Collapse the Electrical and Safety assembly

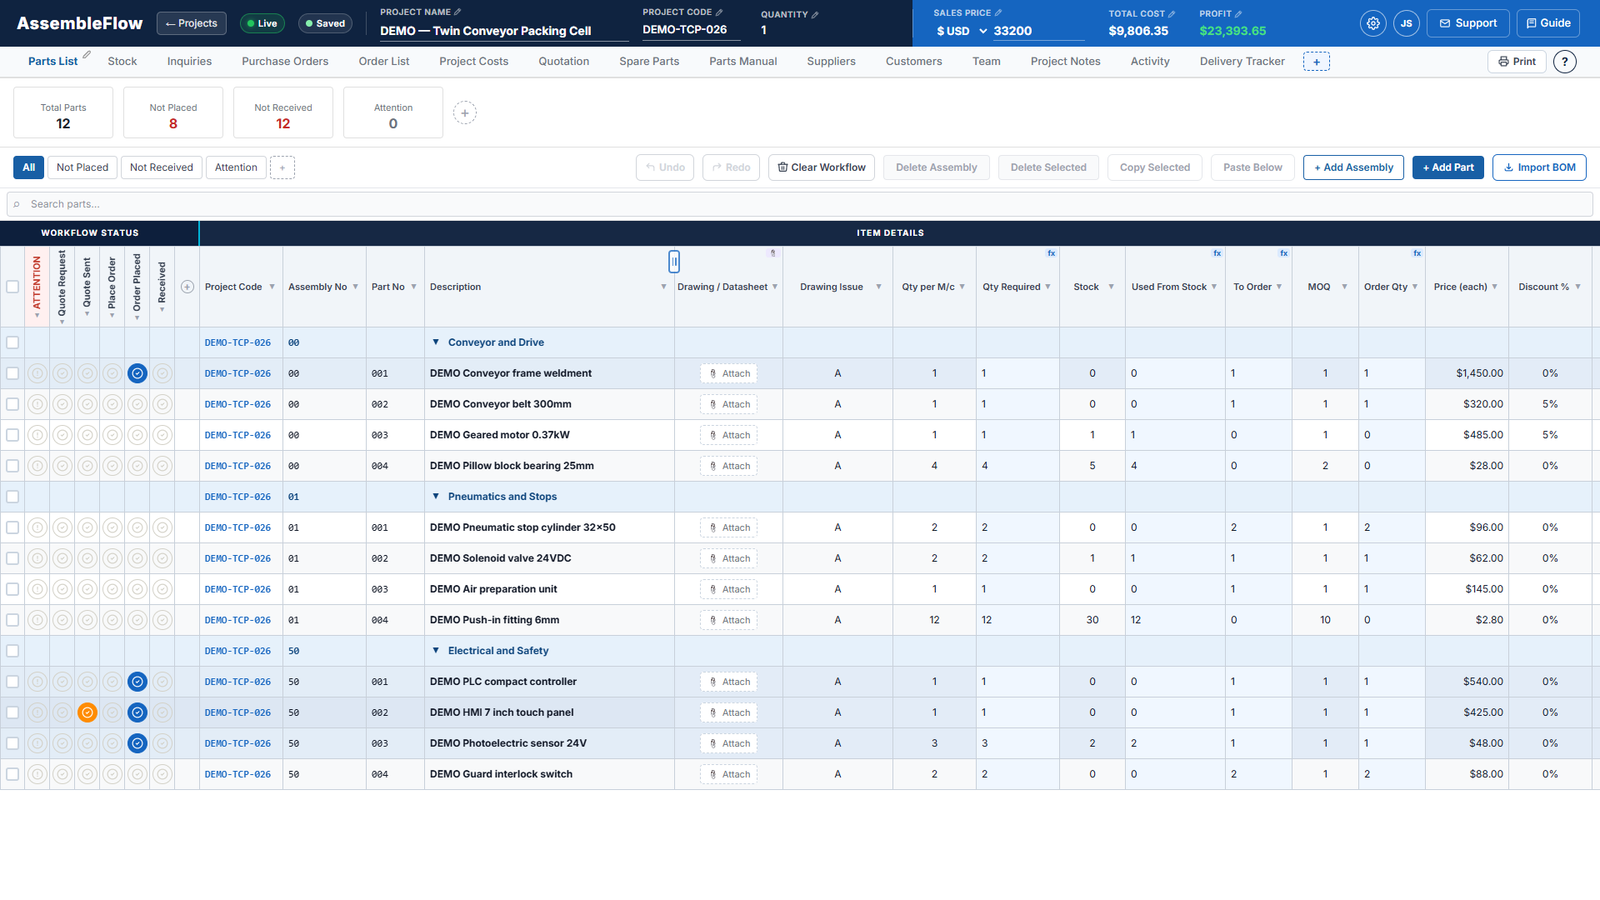tap(436, 650)
